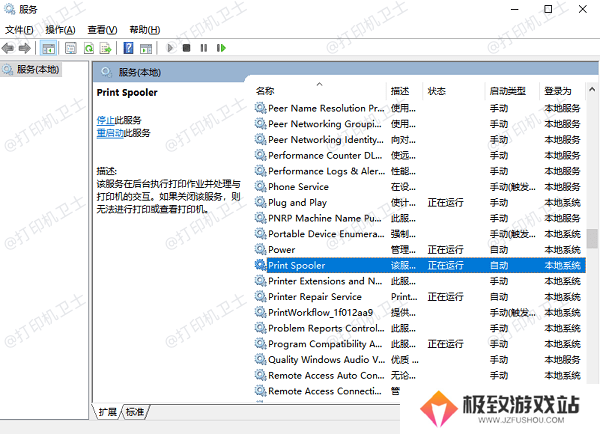Select the Portable Device Enumera... service
The height and width of the screenshot is (434, 600).
point(326,234)
